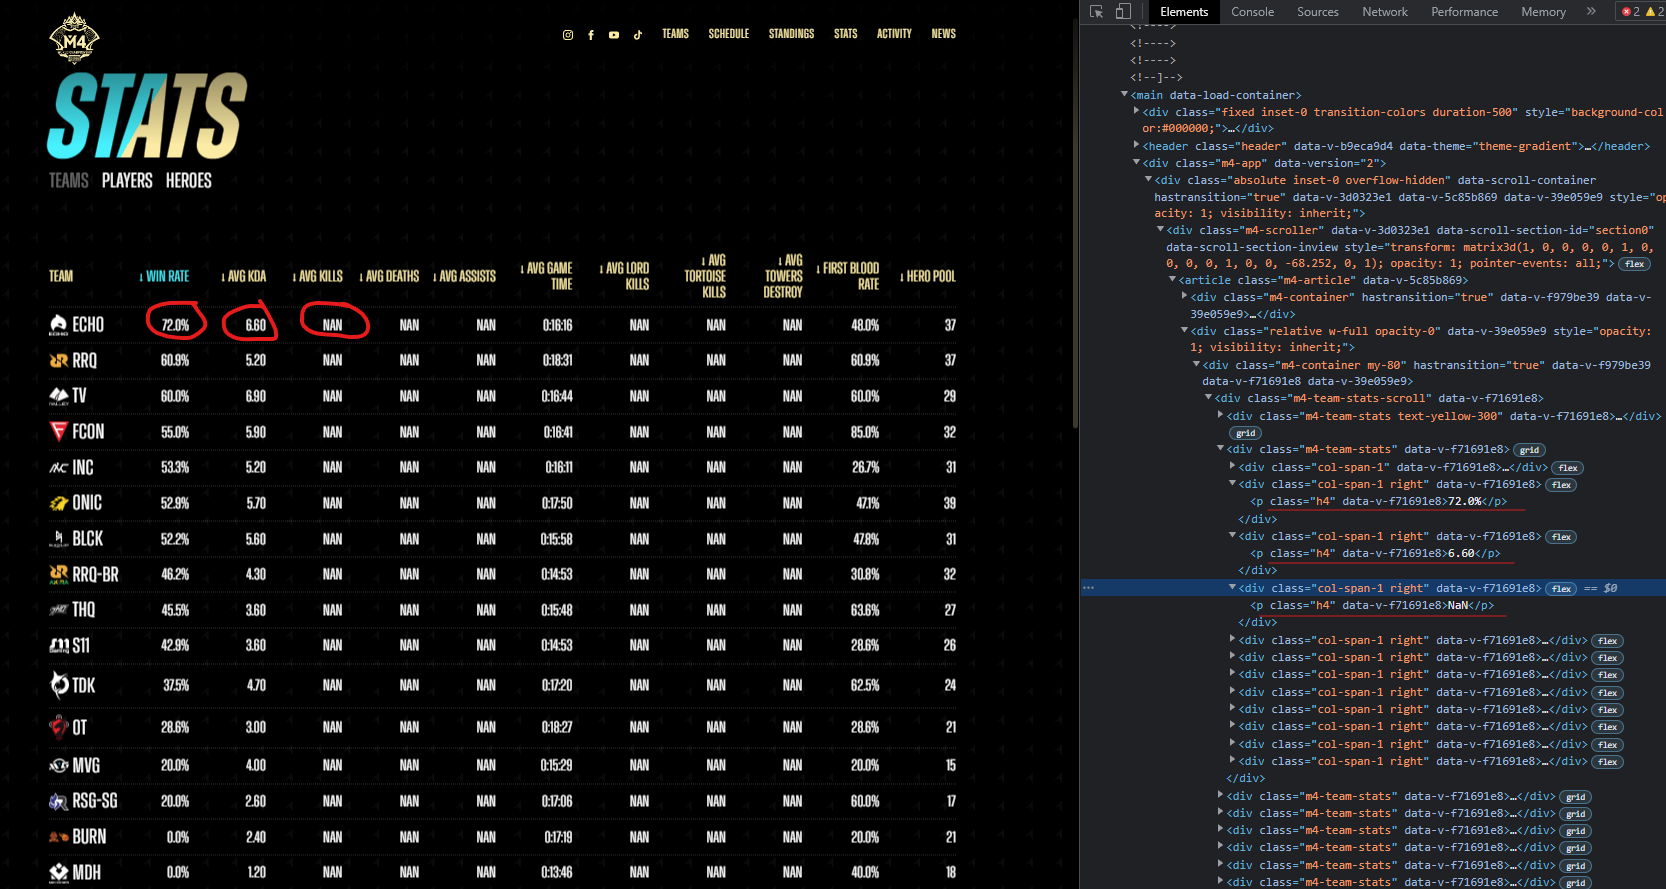Collapse the m4-team-stats-scroll div node
The height and width of the screenshot is (889, 1666).
point(1208,398)
